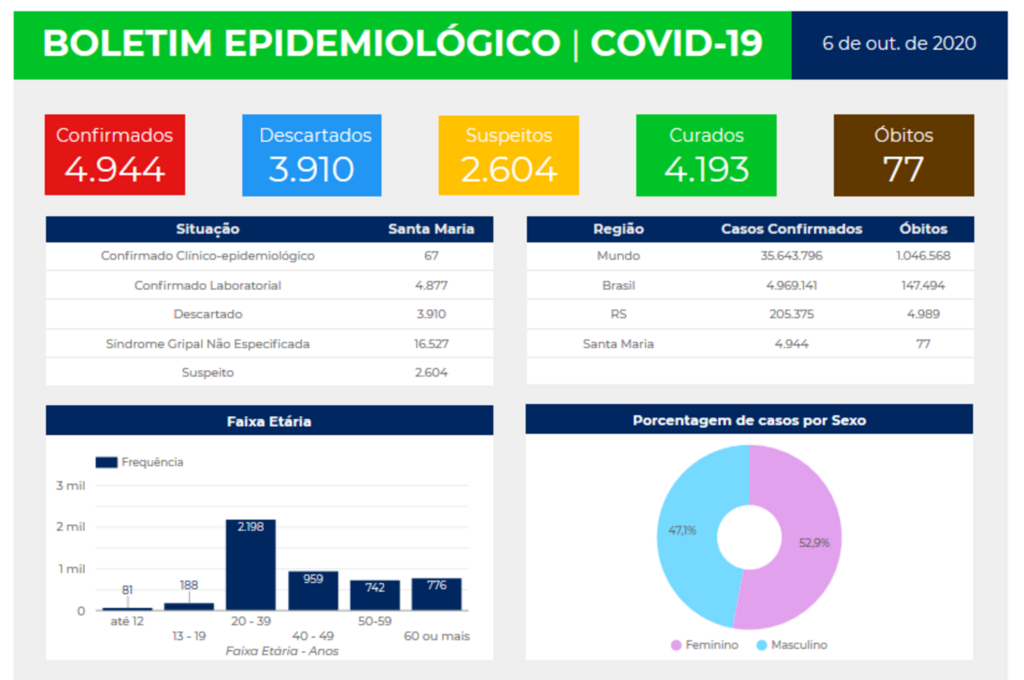The width and height of the screenshot is (1024, 680).
Task: Click the Santa Maria column header
Action: tap(431, 229)
